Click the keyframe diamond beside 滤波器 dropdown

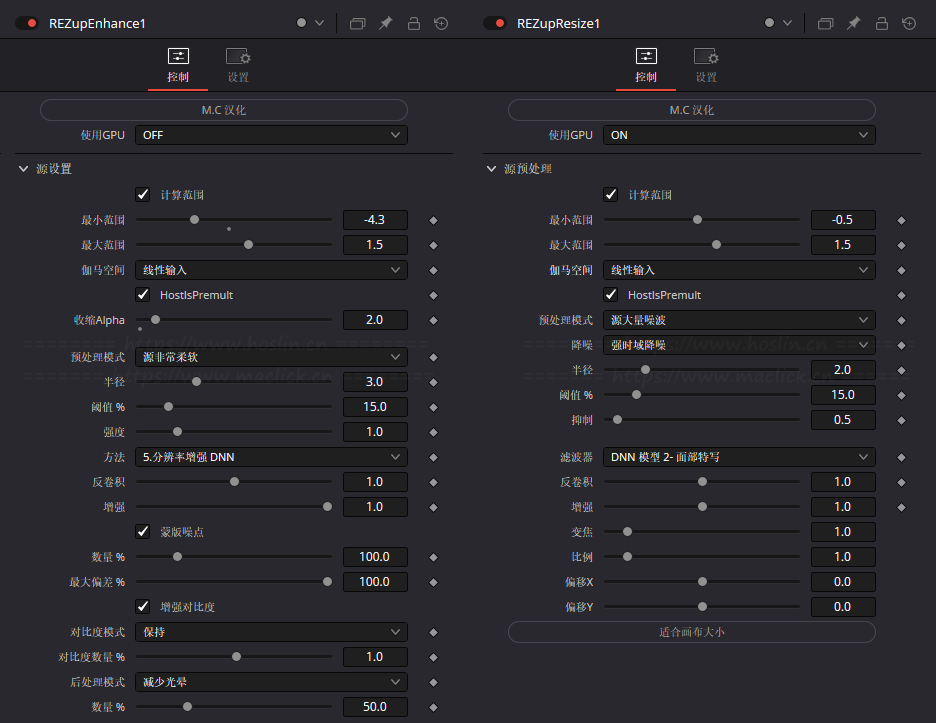tap(901, 457)
